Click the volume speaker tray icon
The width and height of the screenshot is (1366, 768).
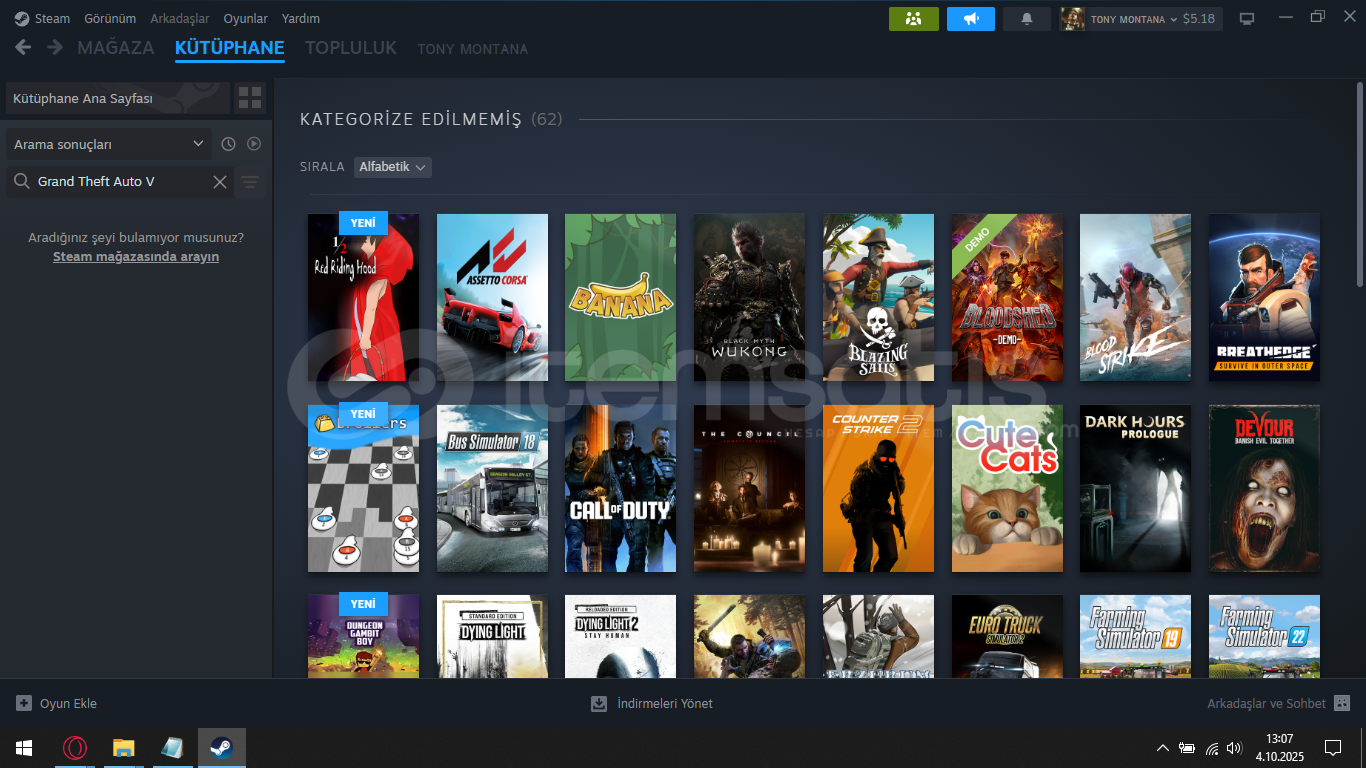click(x=1234, y=748)
